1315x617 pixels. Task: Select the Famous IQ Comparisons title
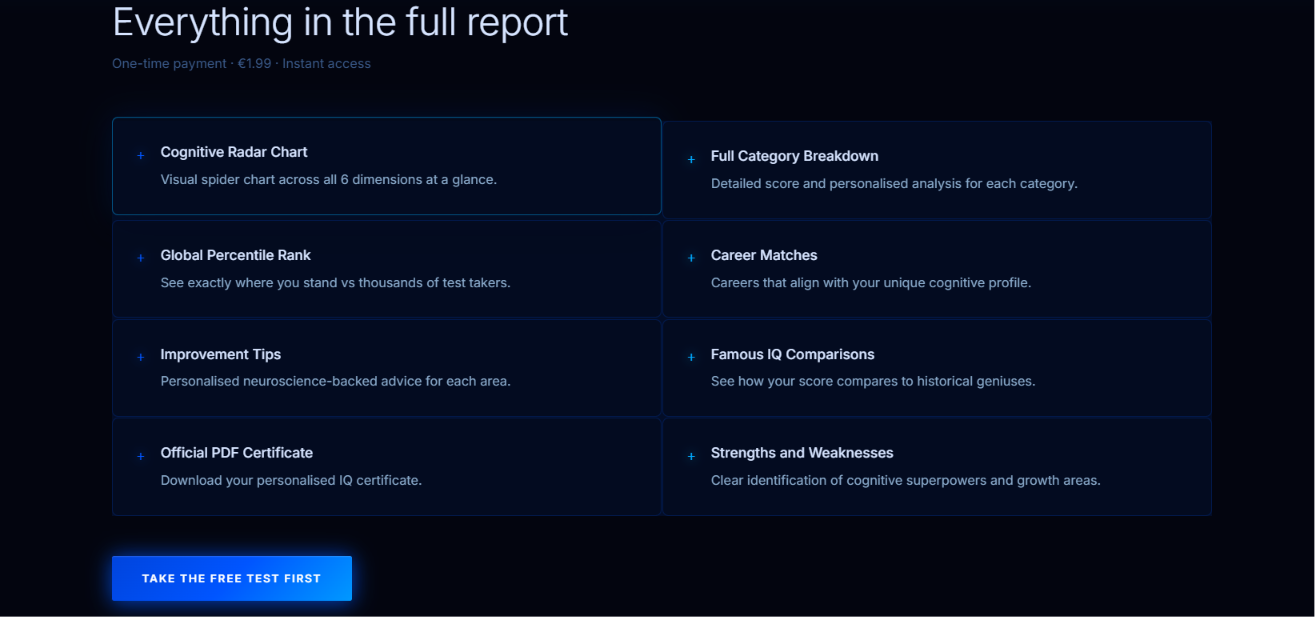pos(793,354)
